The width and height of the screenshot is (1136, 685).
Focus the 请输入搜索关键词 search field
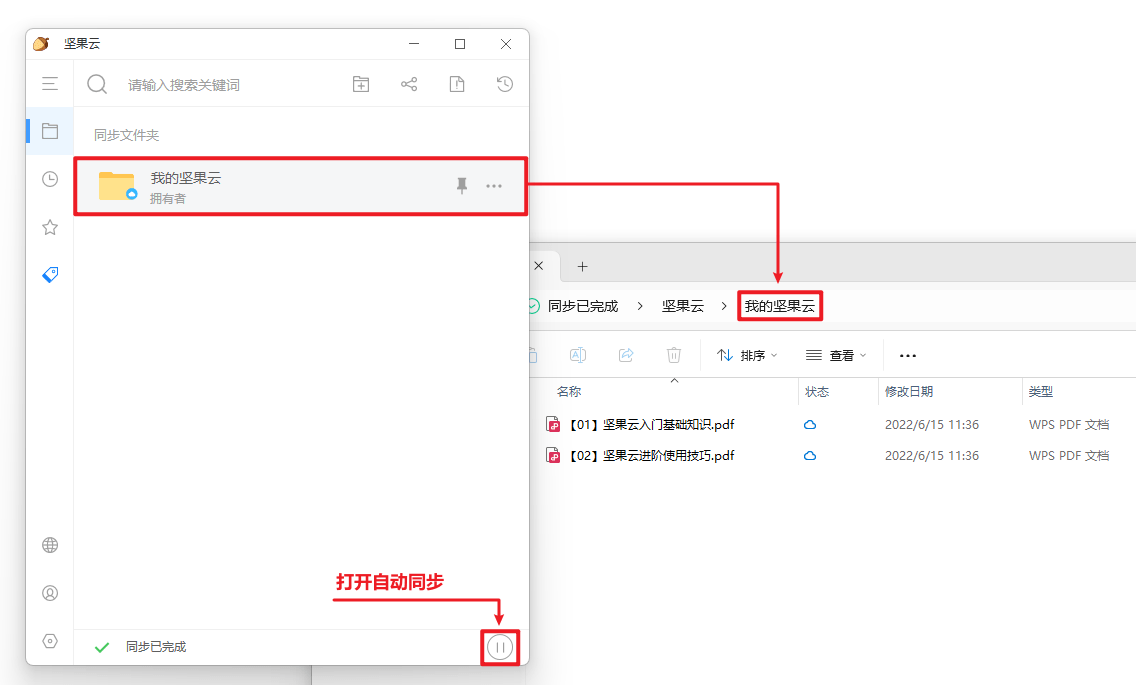click(184, 85)
